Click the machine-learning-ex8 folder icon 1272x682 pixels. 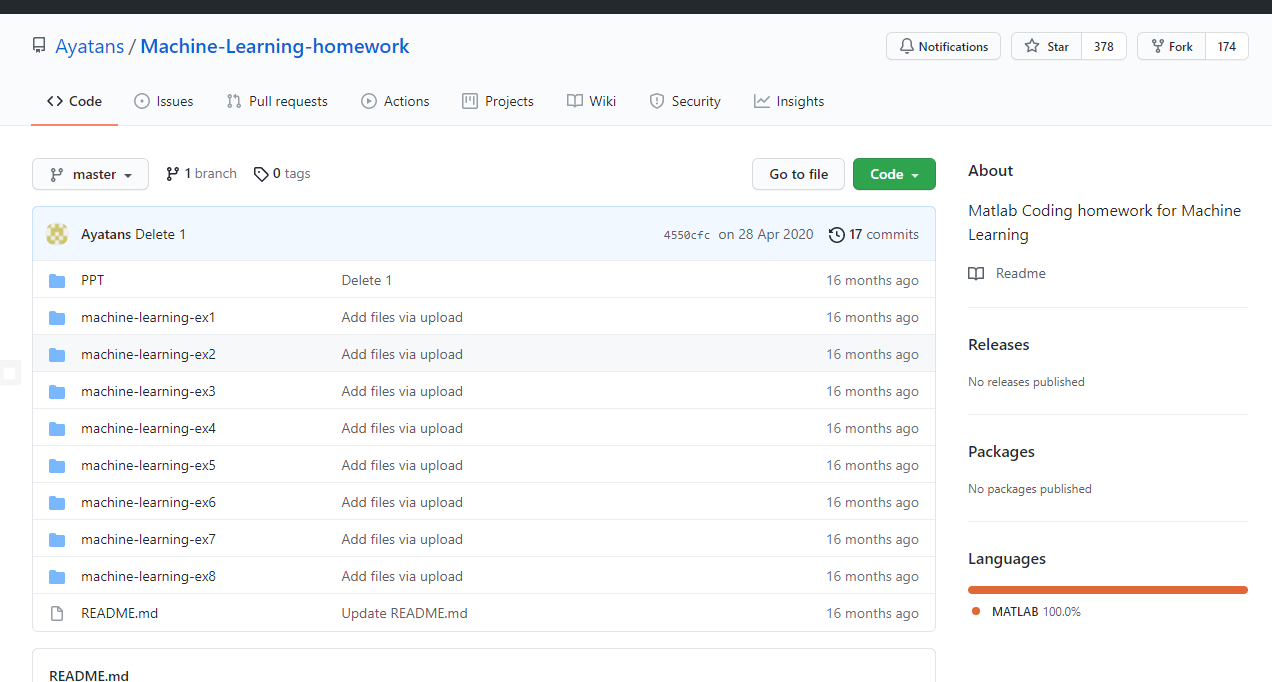tap(57, 577)
